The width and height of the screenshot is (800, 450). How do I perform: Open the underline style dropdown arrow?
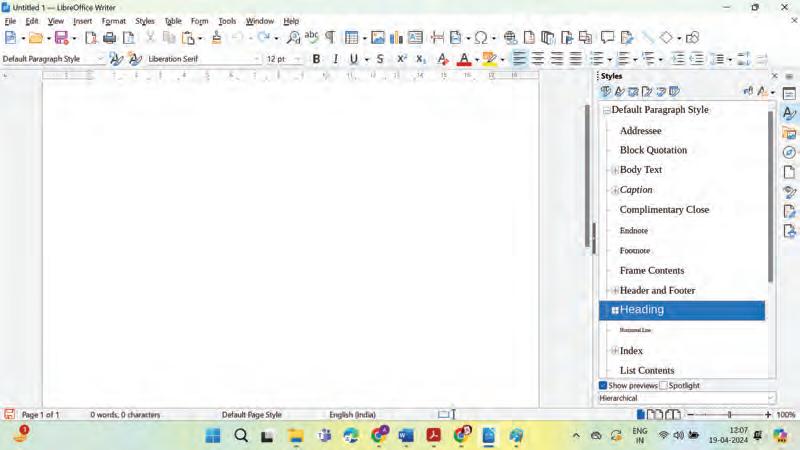point(367,60)
